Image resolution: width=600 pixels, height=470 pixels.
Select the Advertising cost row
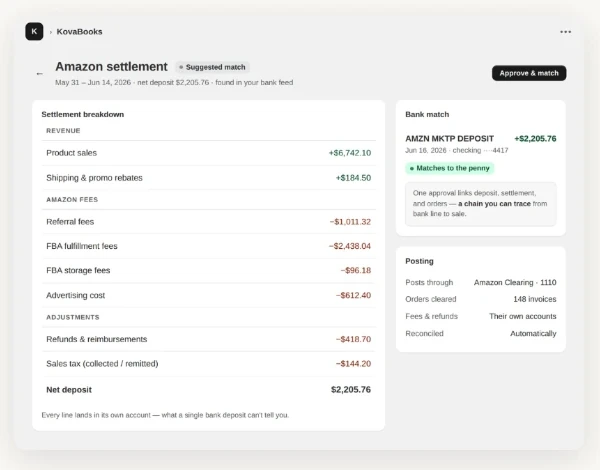click(x=209, y=295)
